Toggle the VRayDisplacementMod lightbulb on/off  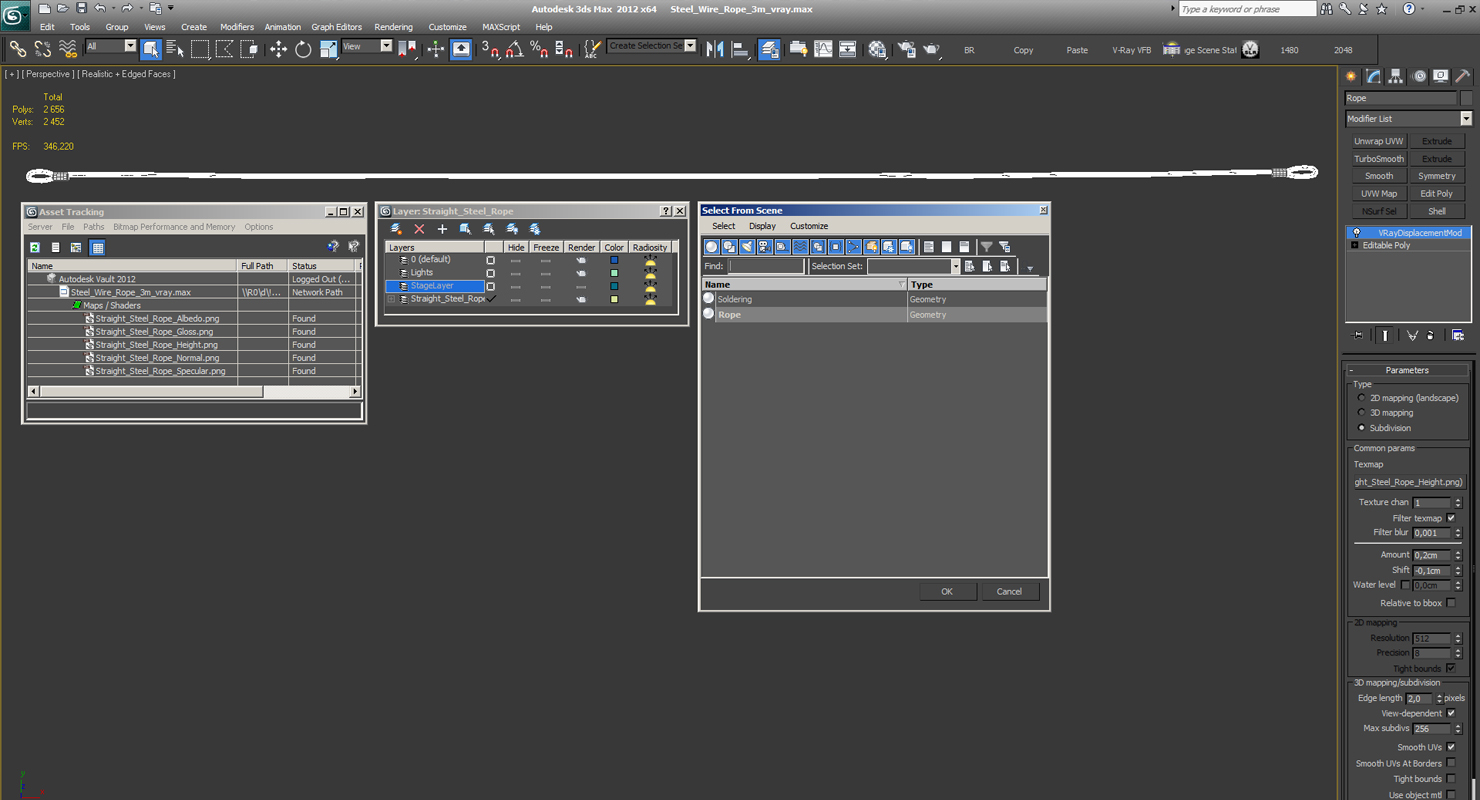(x=1357, y=233)
